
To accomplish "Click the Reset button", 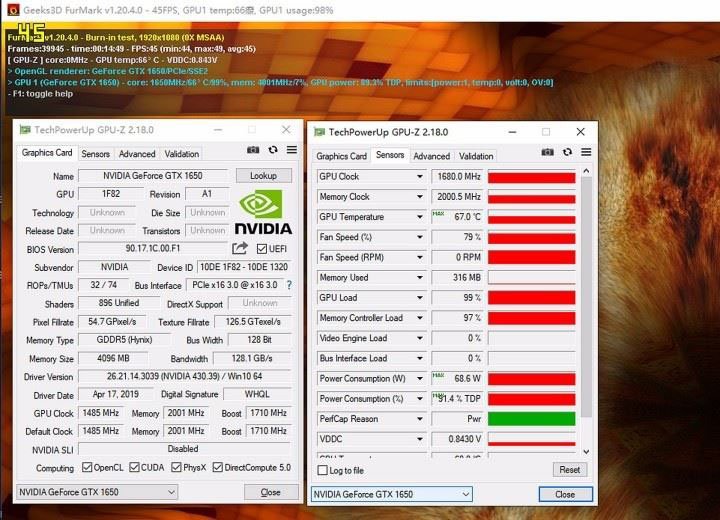I will click(x=569, y=469).
